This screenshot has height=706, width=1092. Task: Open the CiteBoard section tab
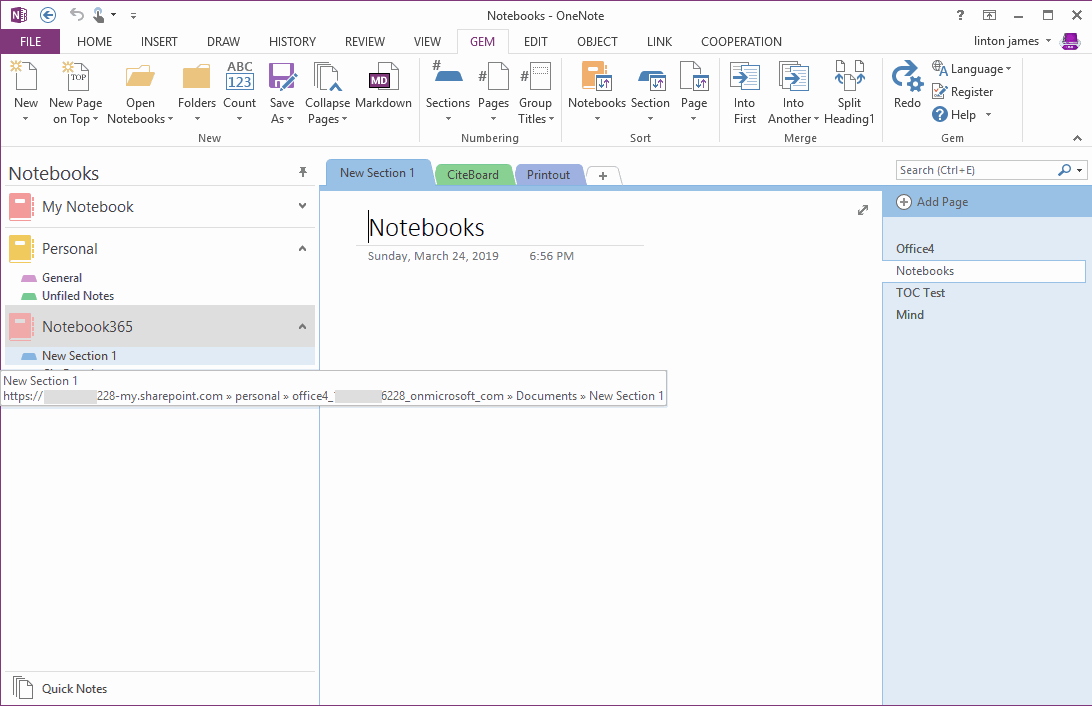(x=473, y=175)
